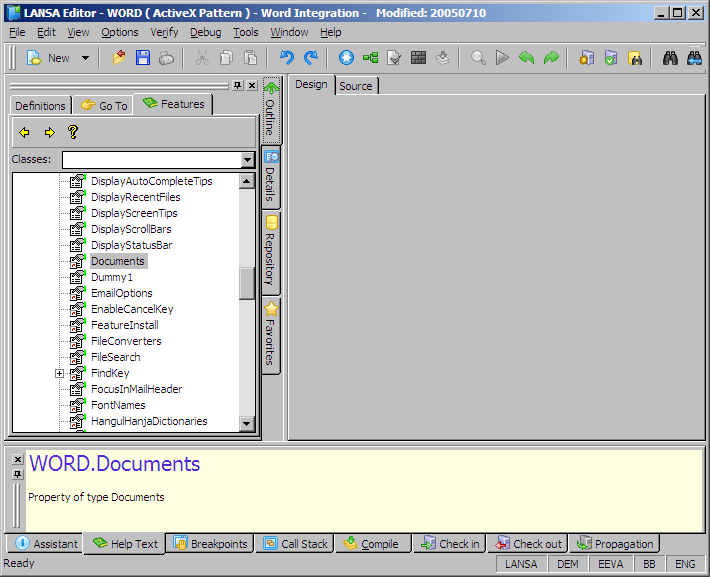710x577 pixels.
Task: Select EmailOptions in the feature list
Action: (x=121, y=293)
